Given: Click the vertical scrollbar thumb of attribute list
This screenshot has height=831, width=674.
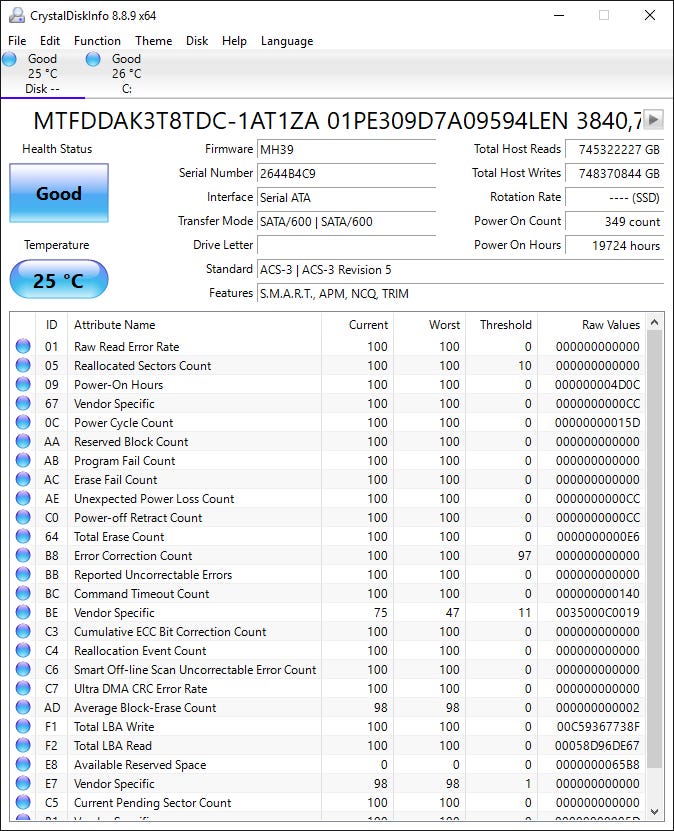Looking at the screenshot, I should pyautogui.click(x=654, y=549).
